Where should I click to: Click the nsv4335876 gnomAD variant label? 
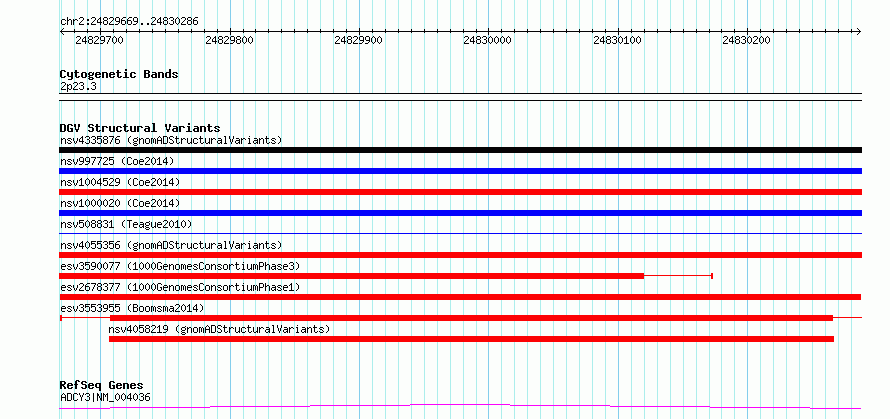pos(171,140)
